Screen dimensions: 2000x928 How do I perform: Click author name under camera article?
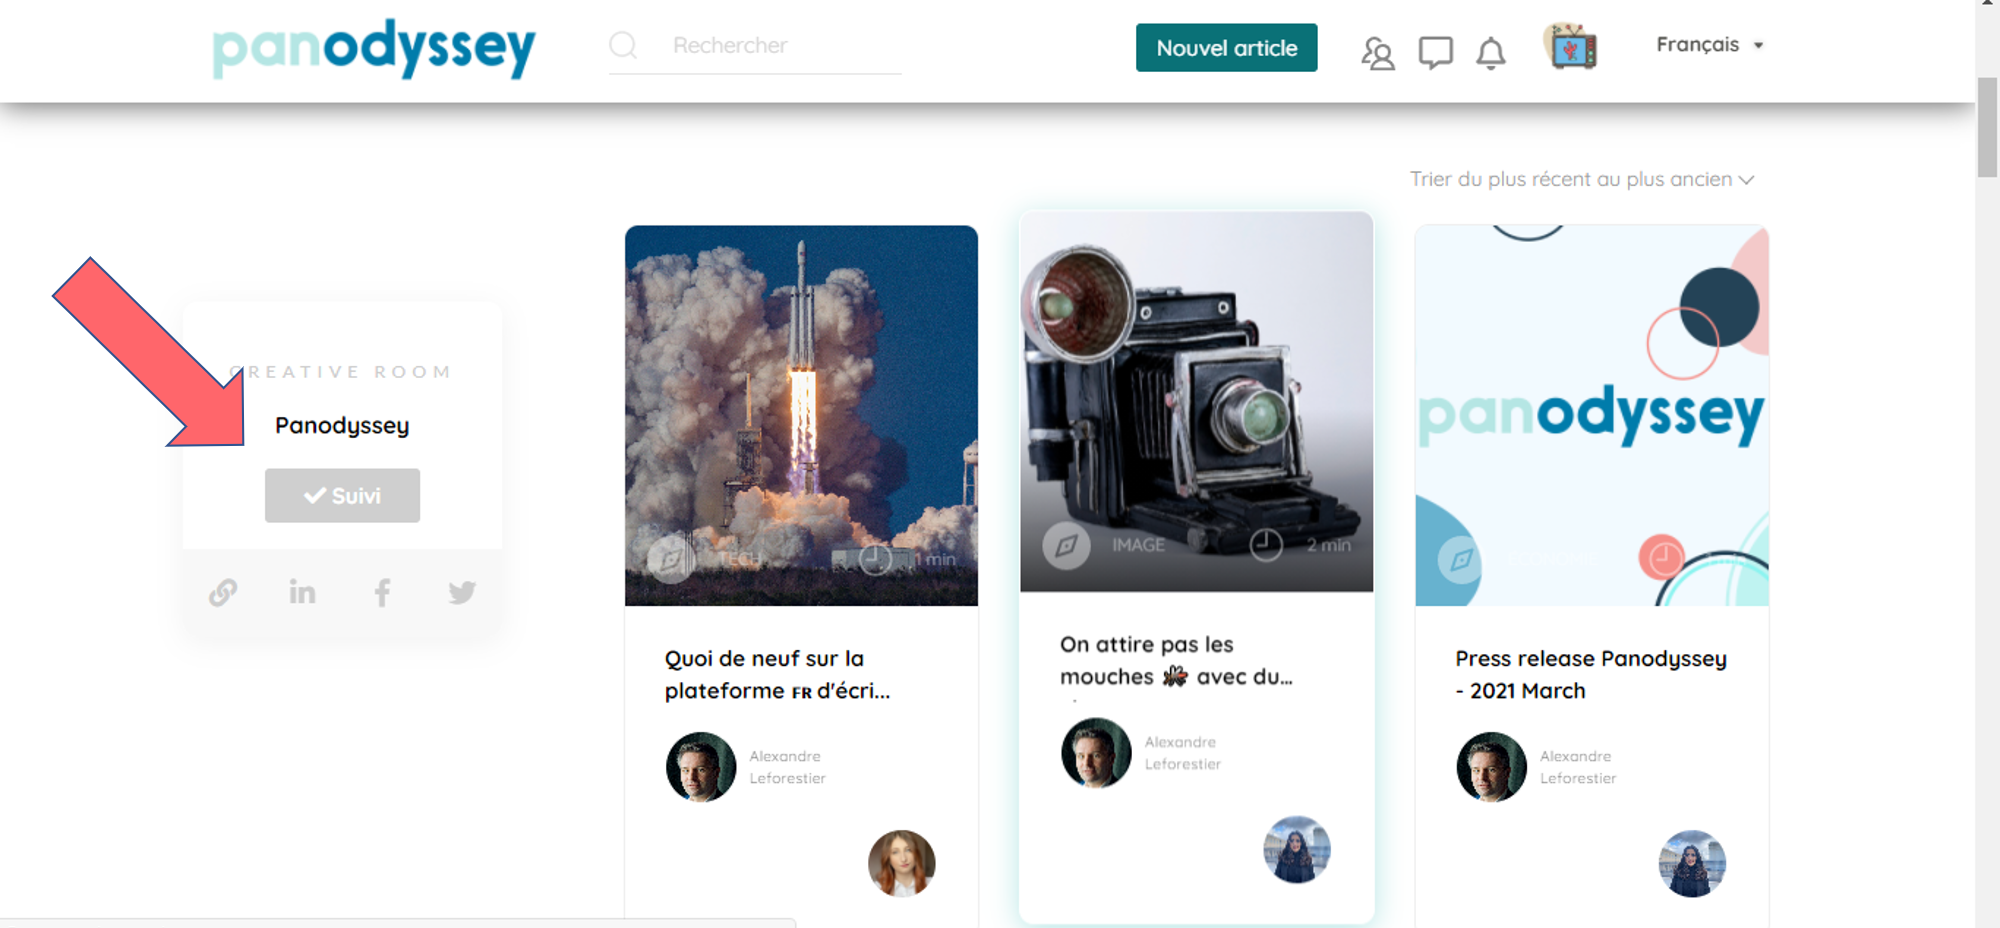click(x=1182, y=753)
